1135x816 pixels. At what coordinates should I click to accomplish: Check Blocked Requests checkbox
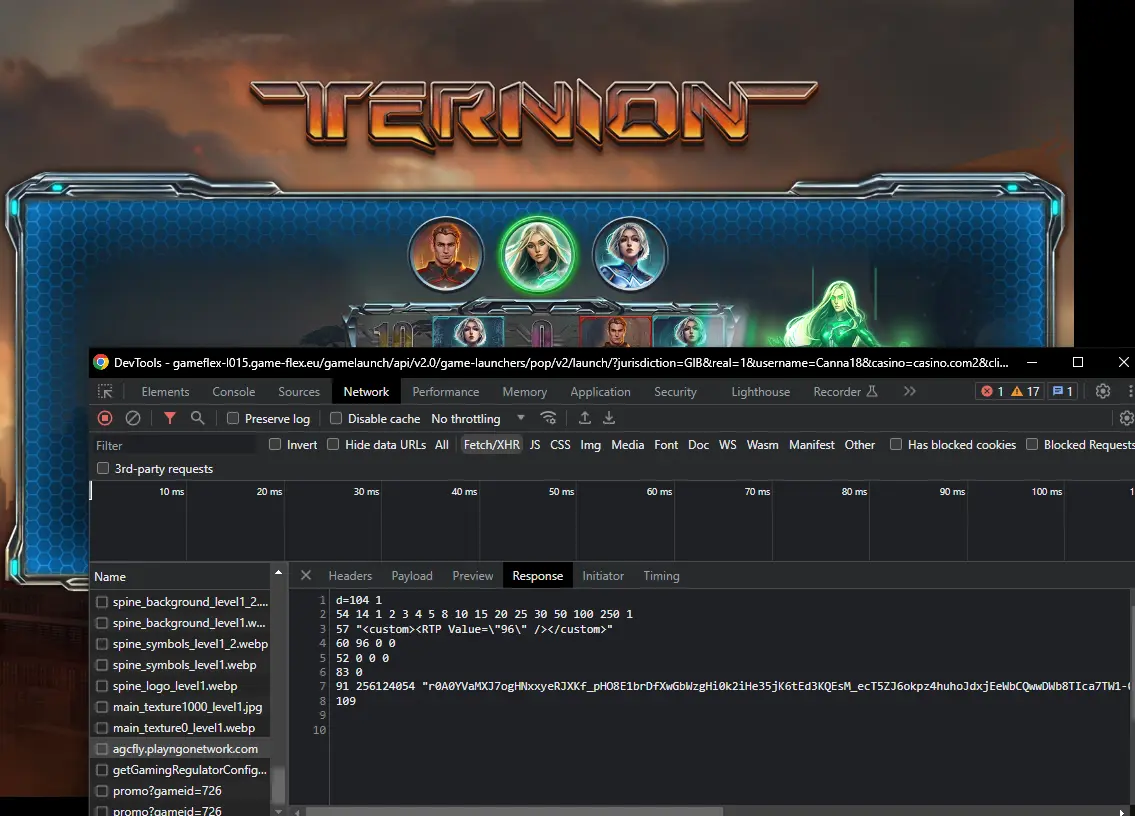point(1032,444)
